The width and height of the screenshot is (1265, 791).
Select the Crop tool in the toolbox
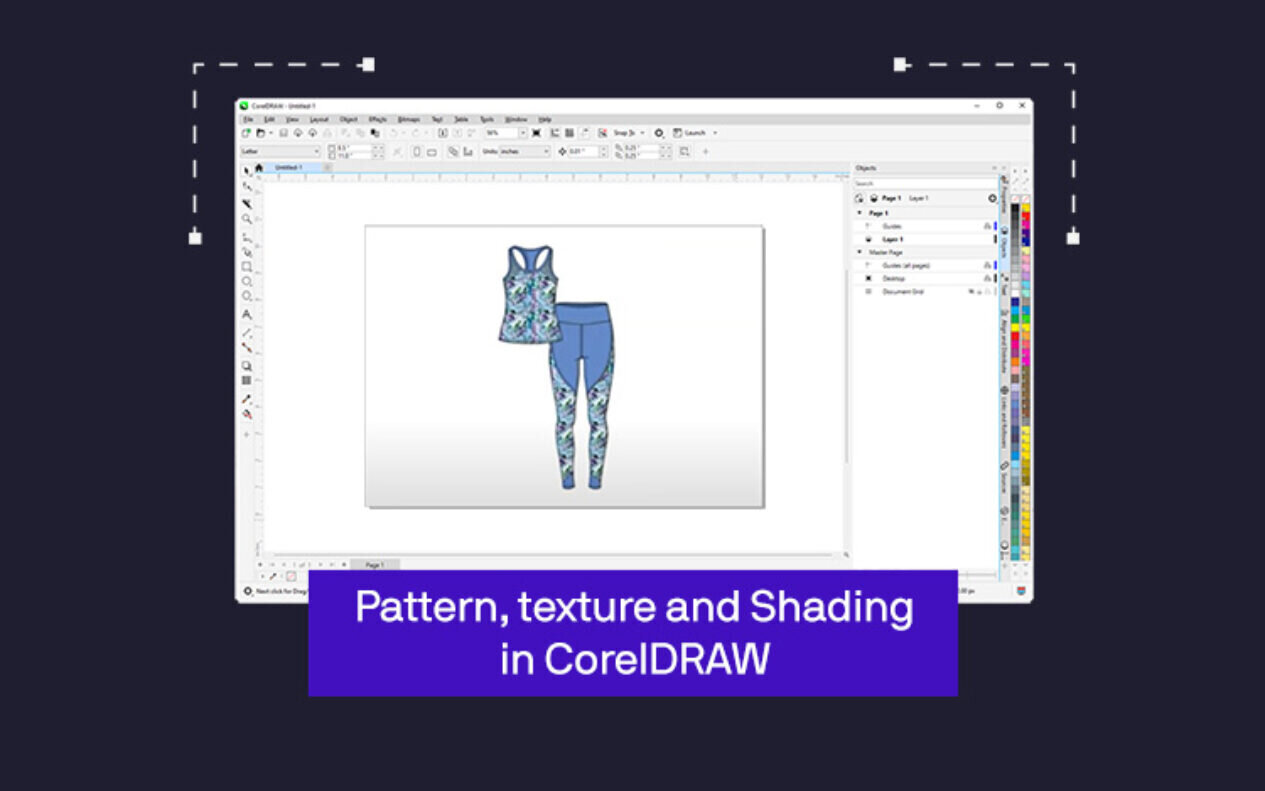(247, 203)
